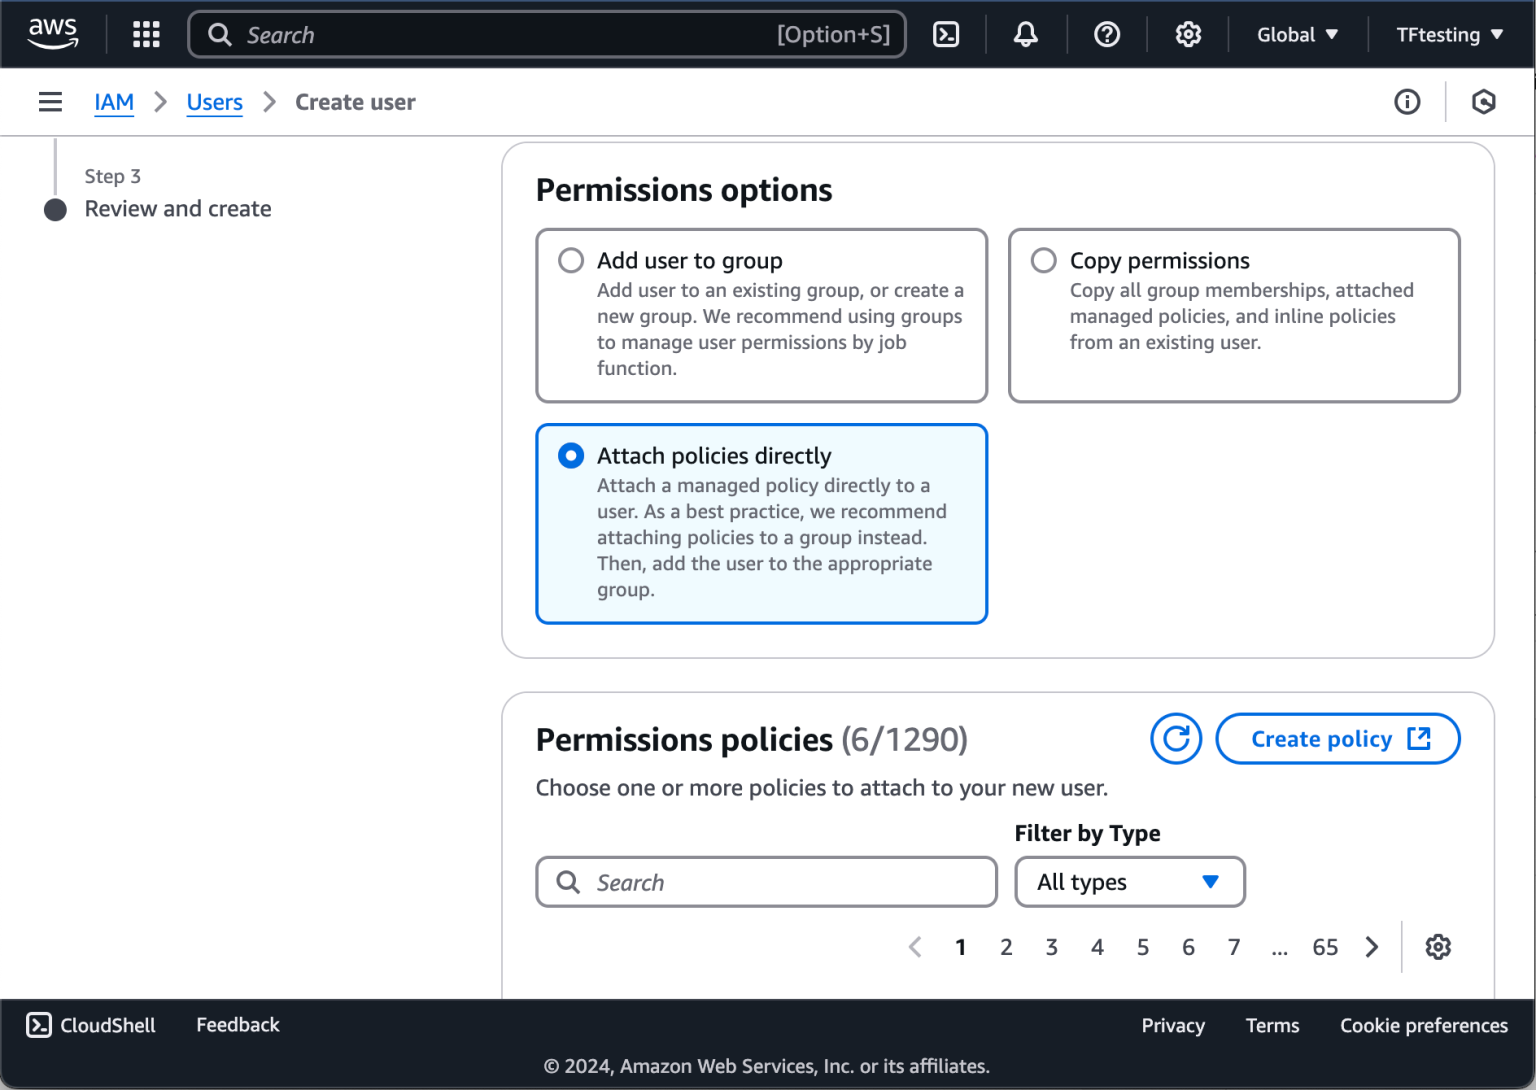
Task: Click the info icon near the breadcrumb
Action: coord(1407,101)
